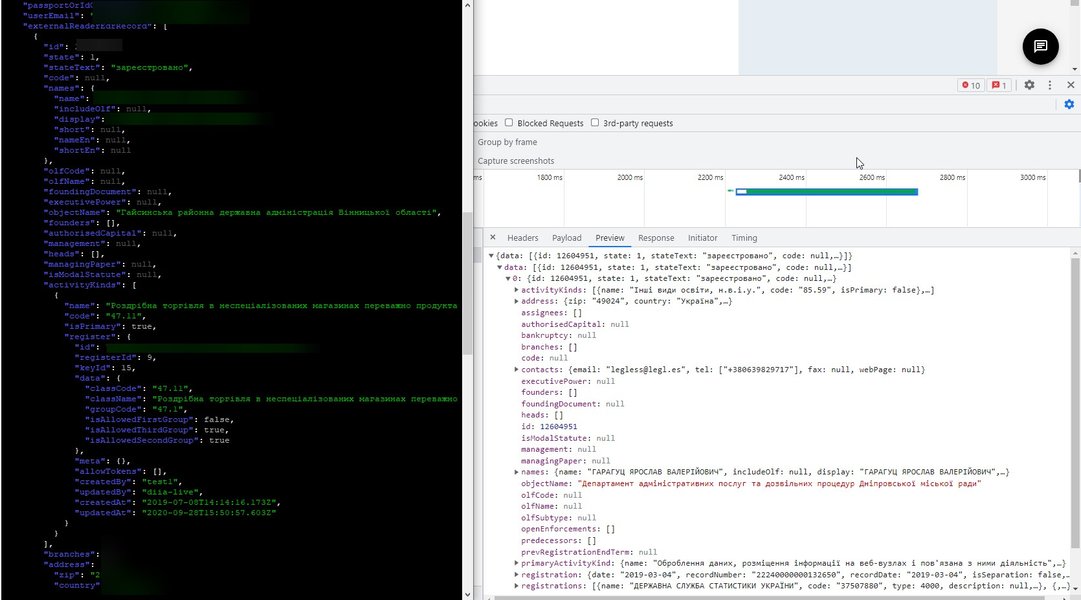Screen dimensions: 1081x600
Task: Open the Response tab
Action: coord(656,238)
